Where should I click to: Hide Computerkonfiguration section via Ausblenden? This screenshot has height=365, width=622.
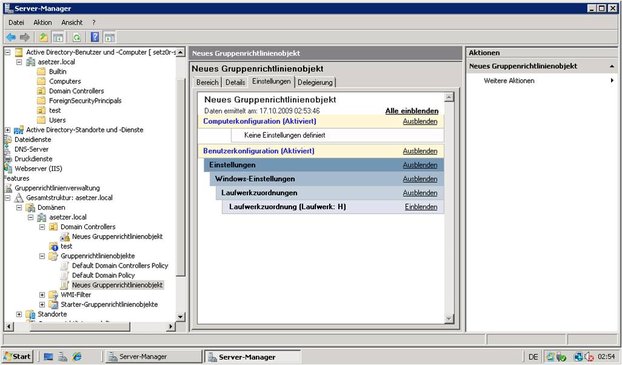coord(420,121)
